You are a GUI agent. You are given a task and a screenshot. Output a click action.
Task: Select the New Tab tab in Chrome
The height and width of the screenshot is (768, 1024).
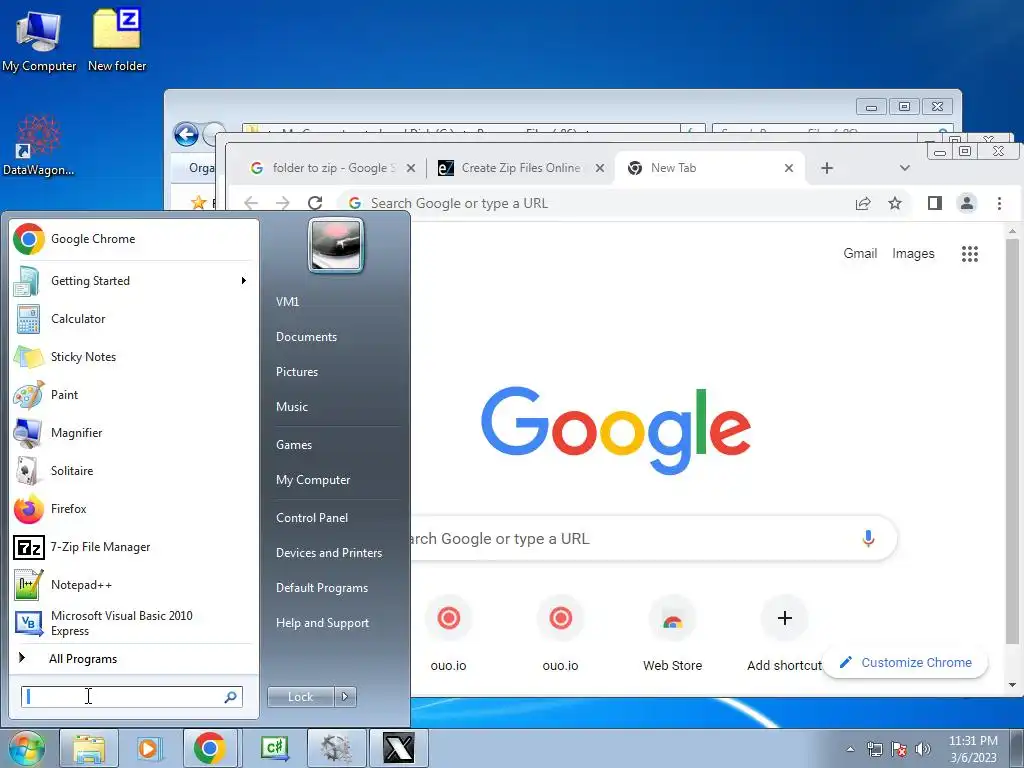click(711, 168)
